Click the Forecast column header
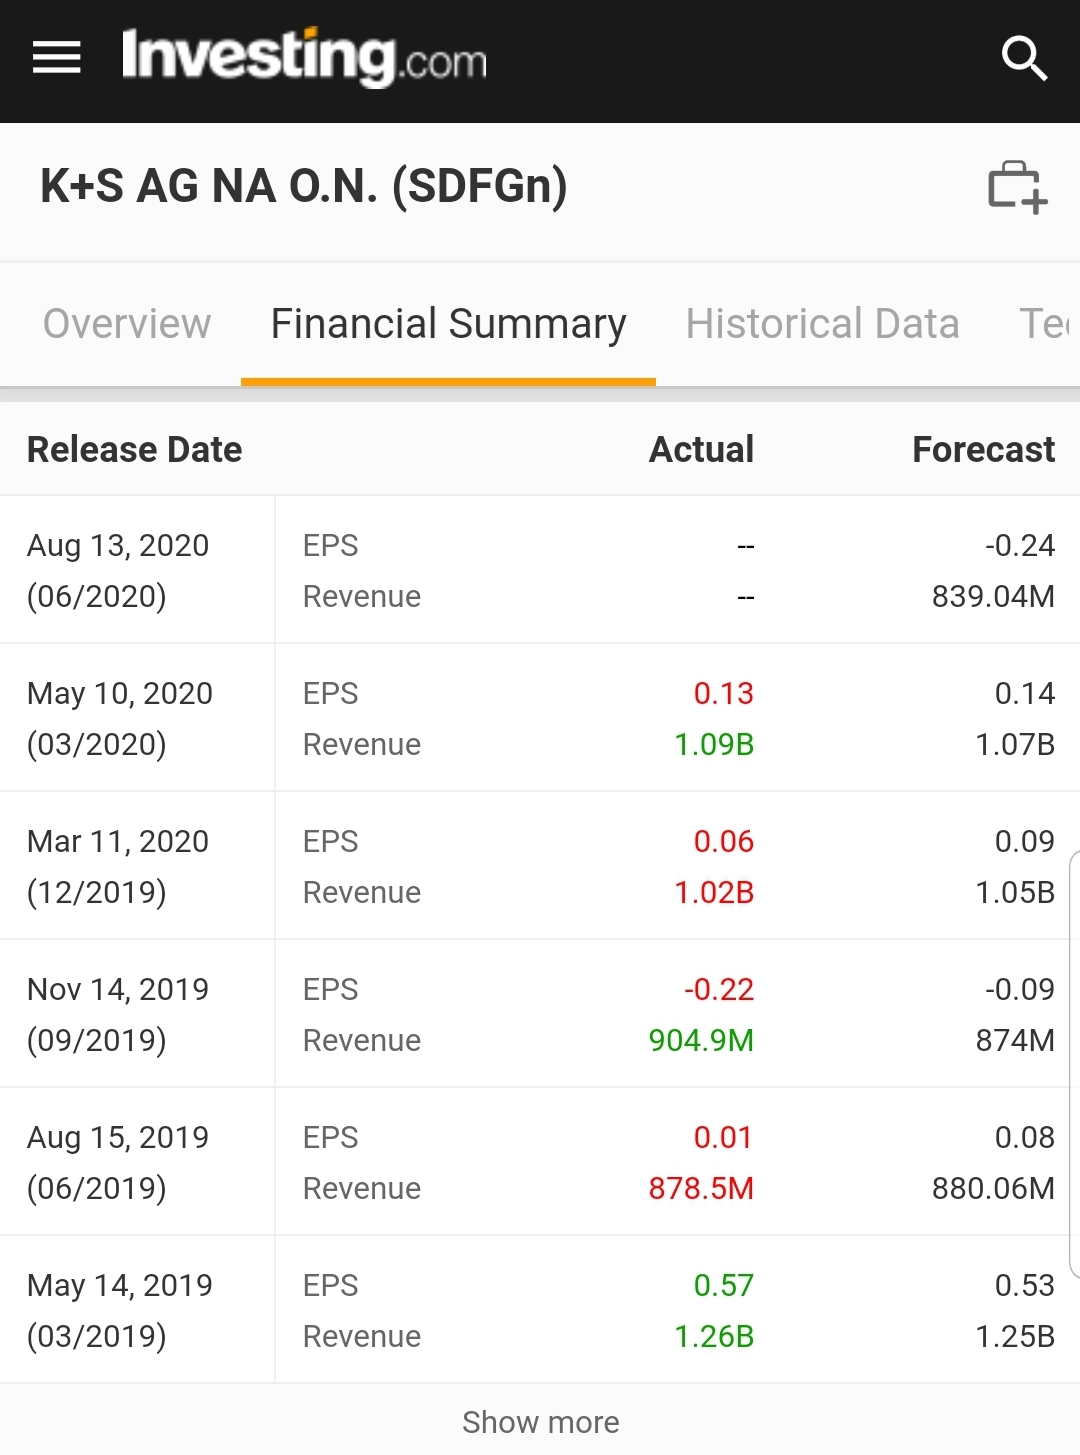1080x1455 pixels. tap(983, 450)
